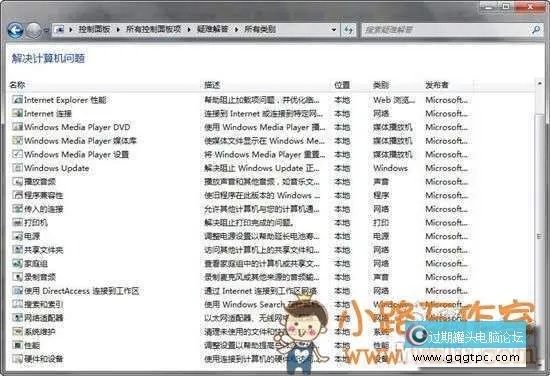
Task: Sort by the 类别 column header
Action: pos(381,85)
